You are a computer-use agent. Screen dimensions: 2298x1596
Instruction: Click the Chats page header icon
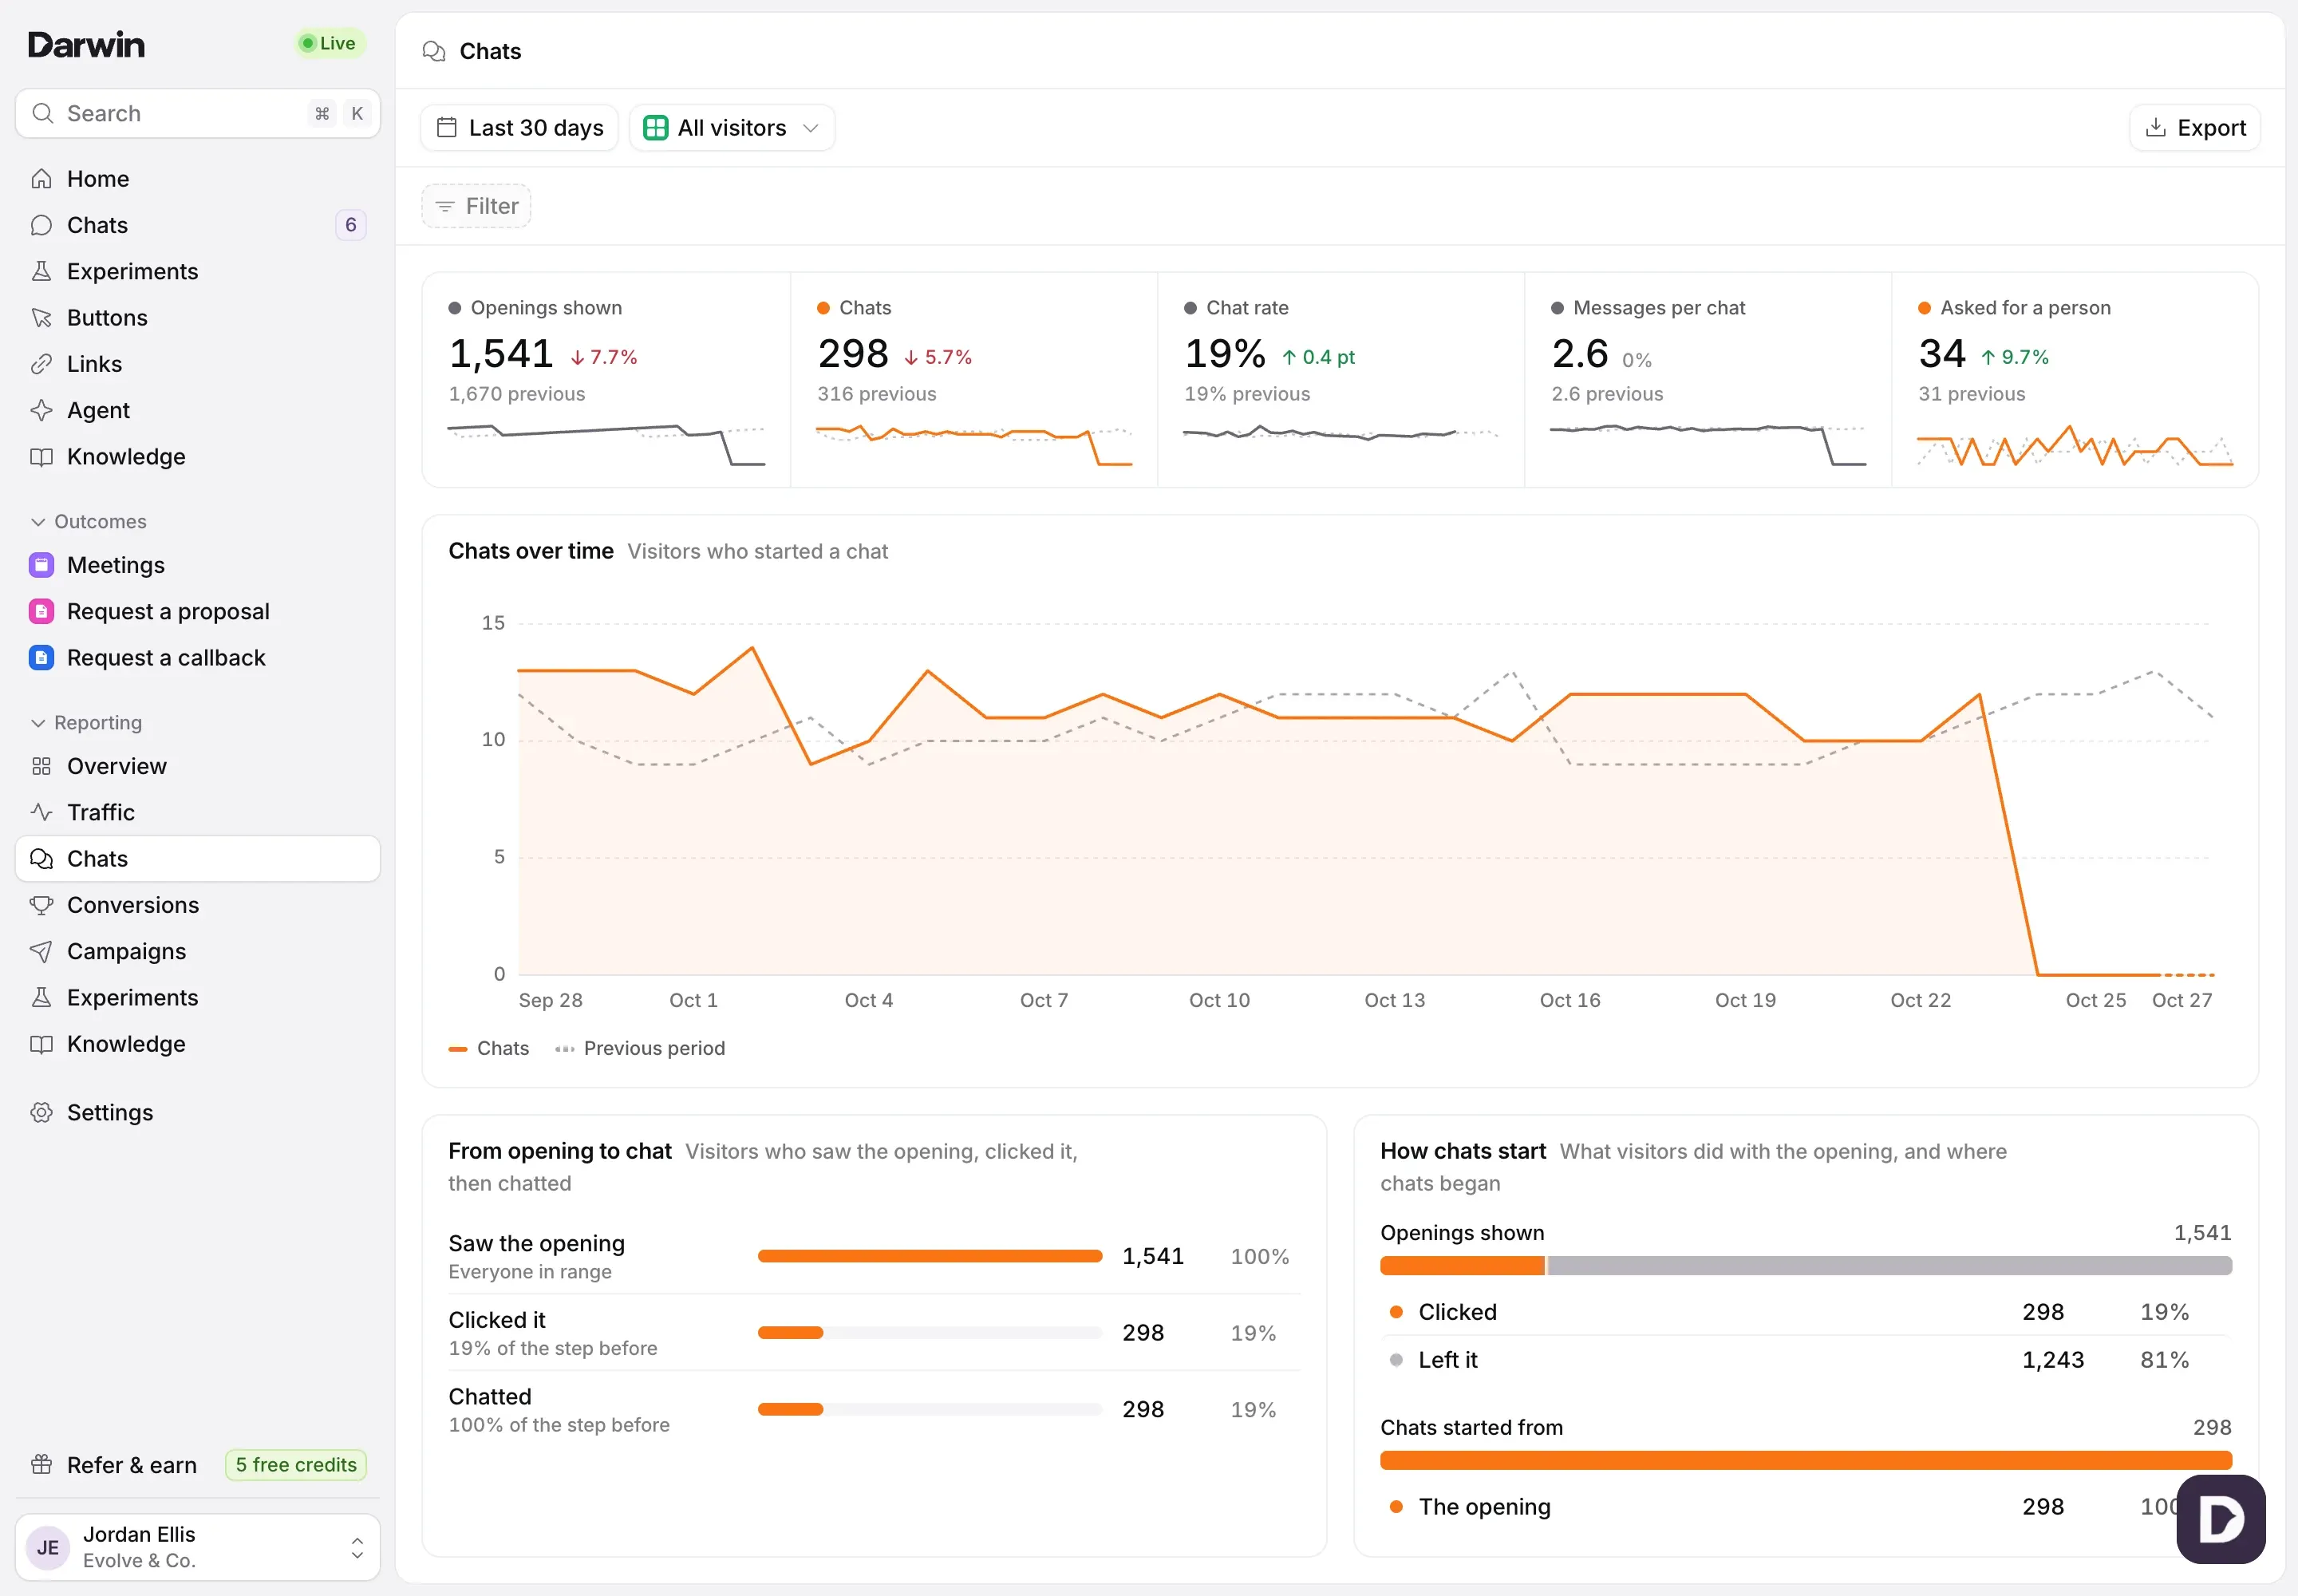pos(434,51)
